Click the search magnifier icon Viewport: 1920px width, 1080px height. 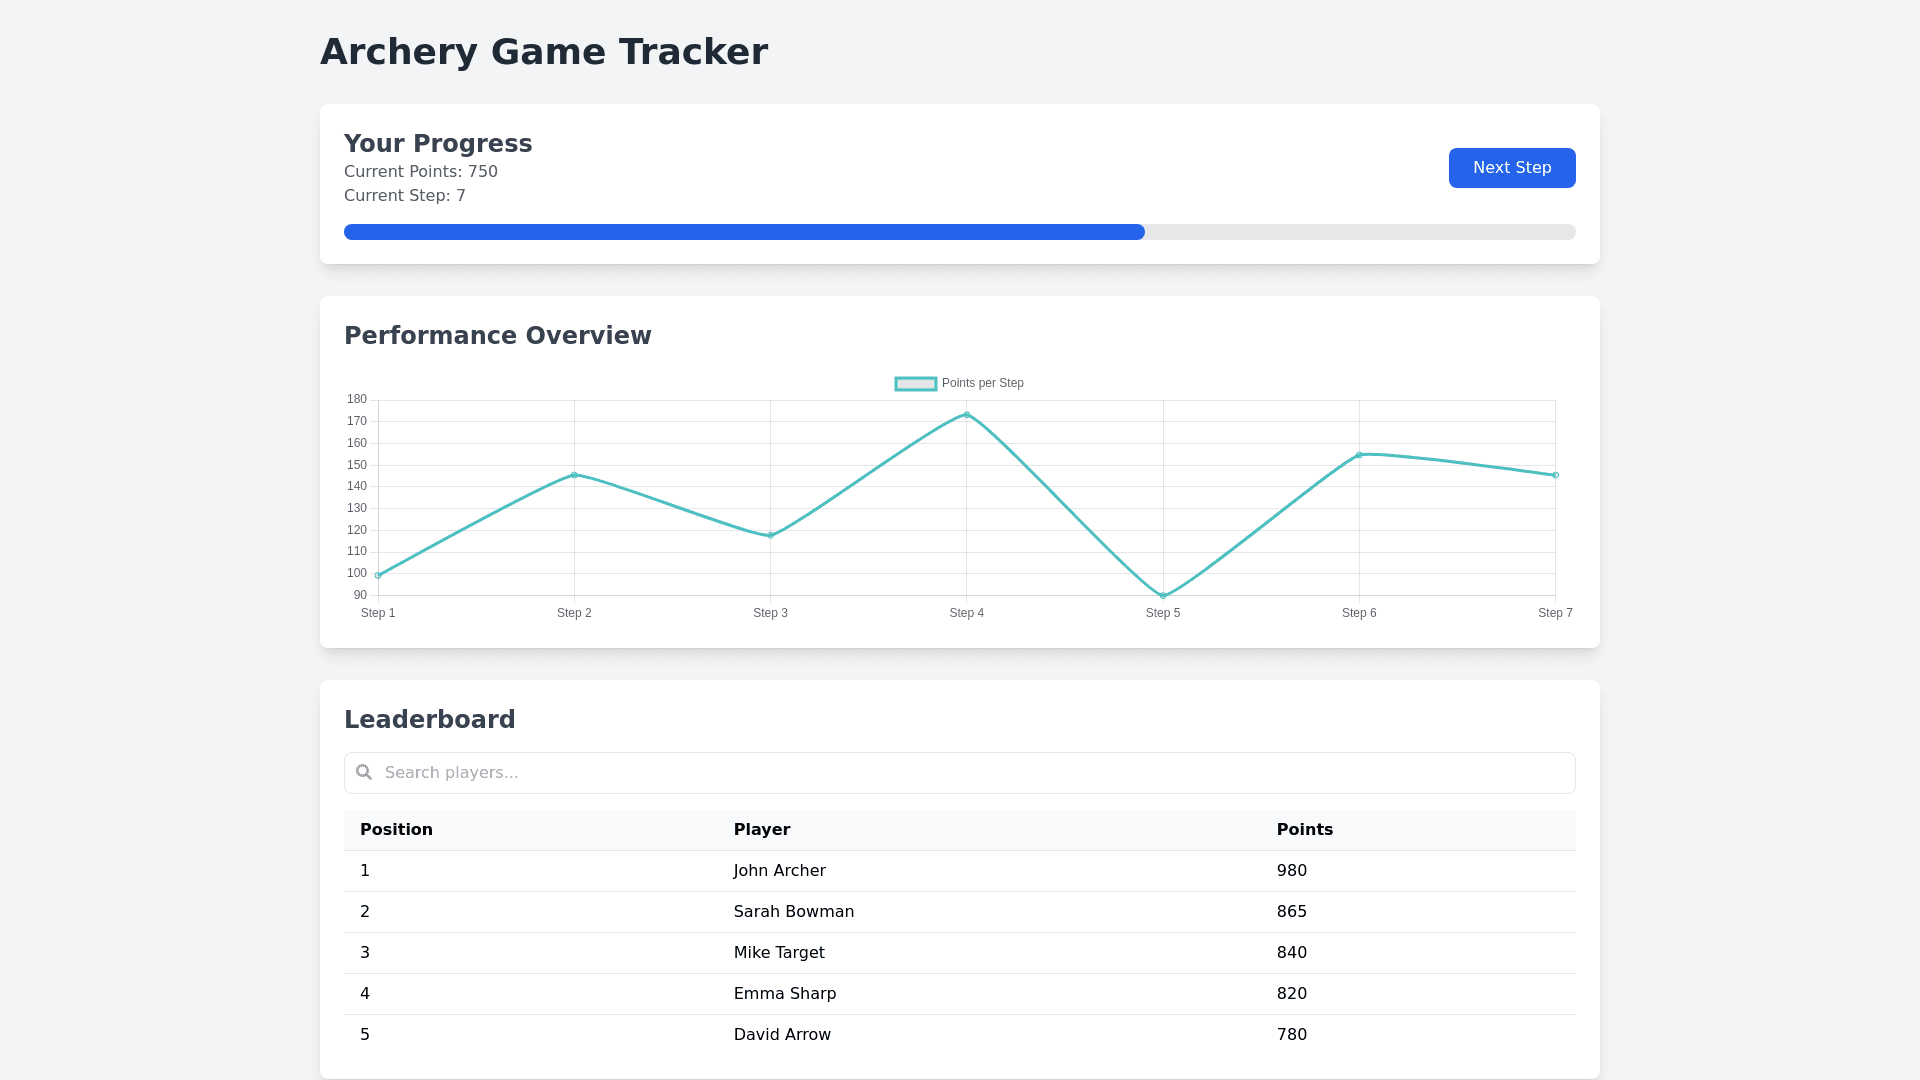pyautogui.click(x=364, y=772)
